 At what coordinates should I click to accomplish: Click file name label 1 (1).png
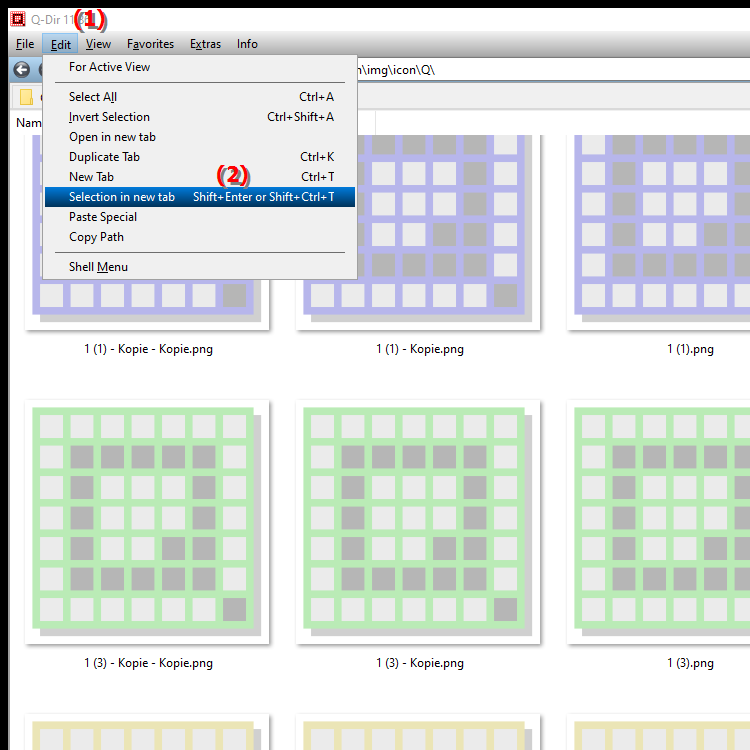tap(690, 349)
